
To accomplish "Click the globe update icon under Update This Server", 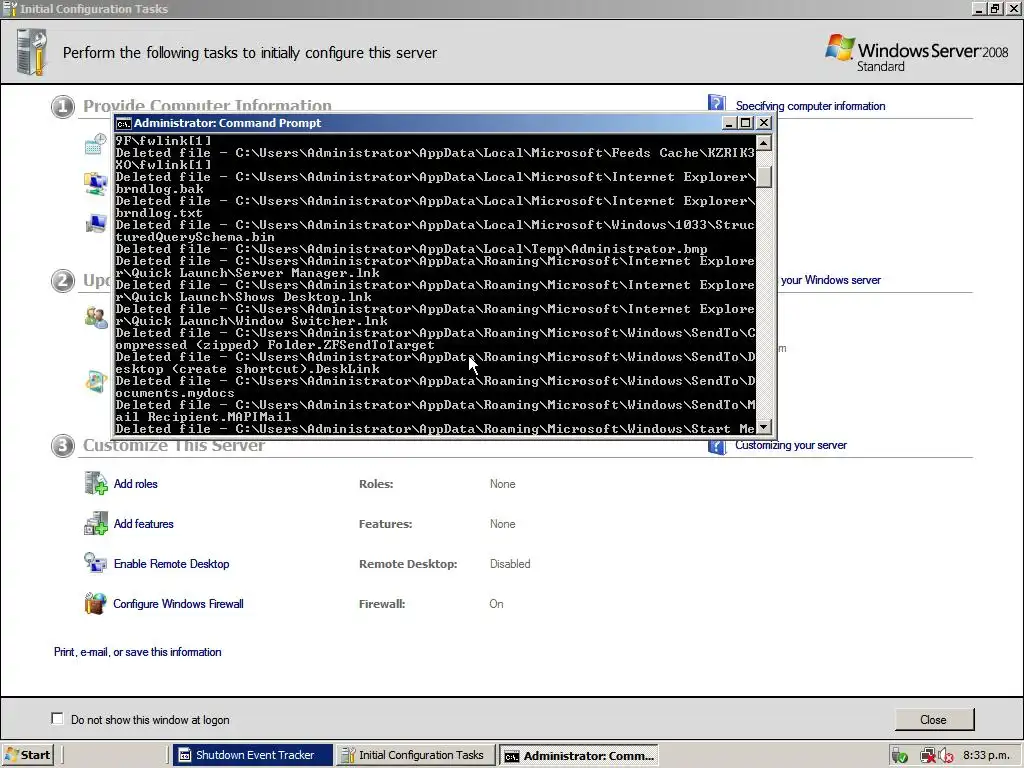I will [x=96, y=381].
